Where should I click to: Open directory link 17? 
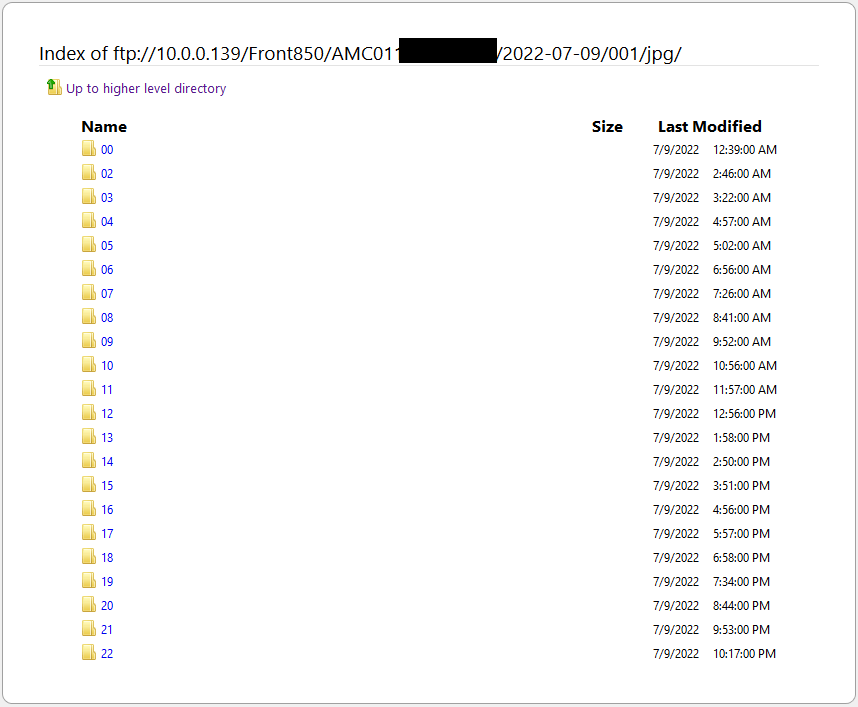coord(107,535)
